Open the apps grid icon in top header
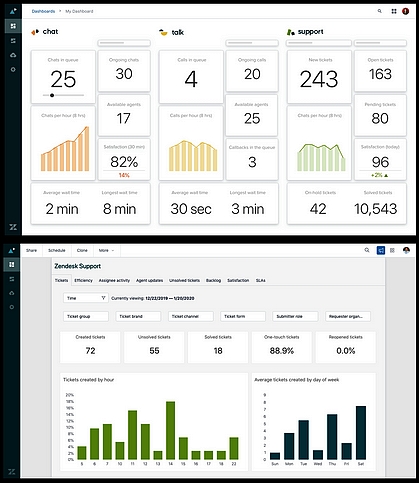 coord(394,11)
